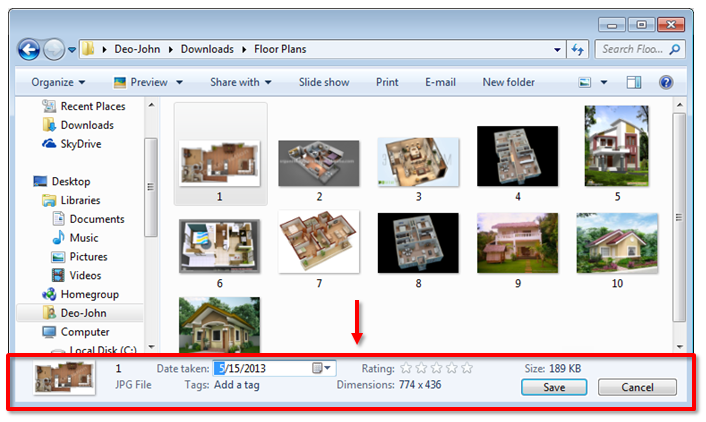Click the greyed Forward navigation arrow
Viewport: 706px width, 422px height.
[x=54, y=50]
